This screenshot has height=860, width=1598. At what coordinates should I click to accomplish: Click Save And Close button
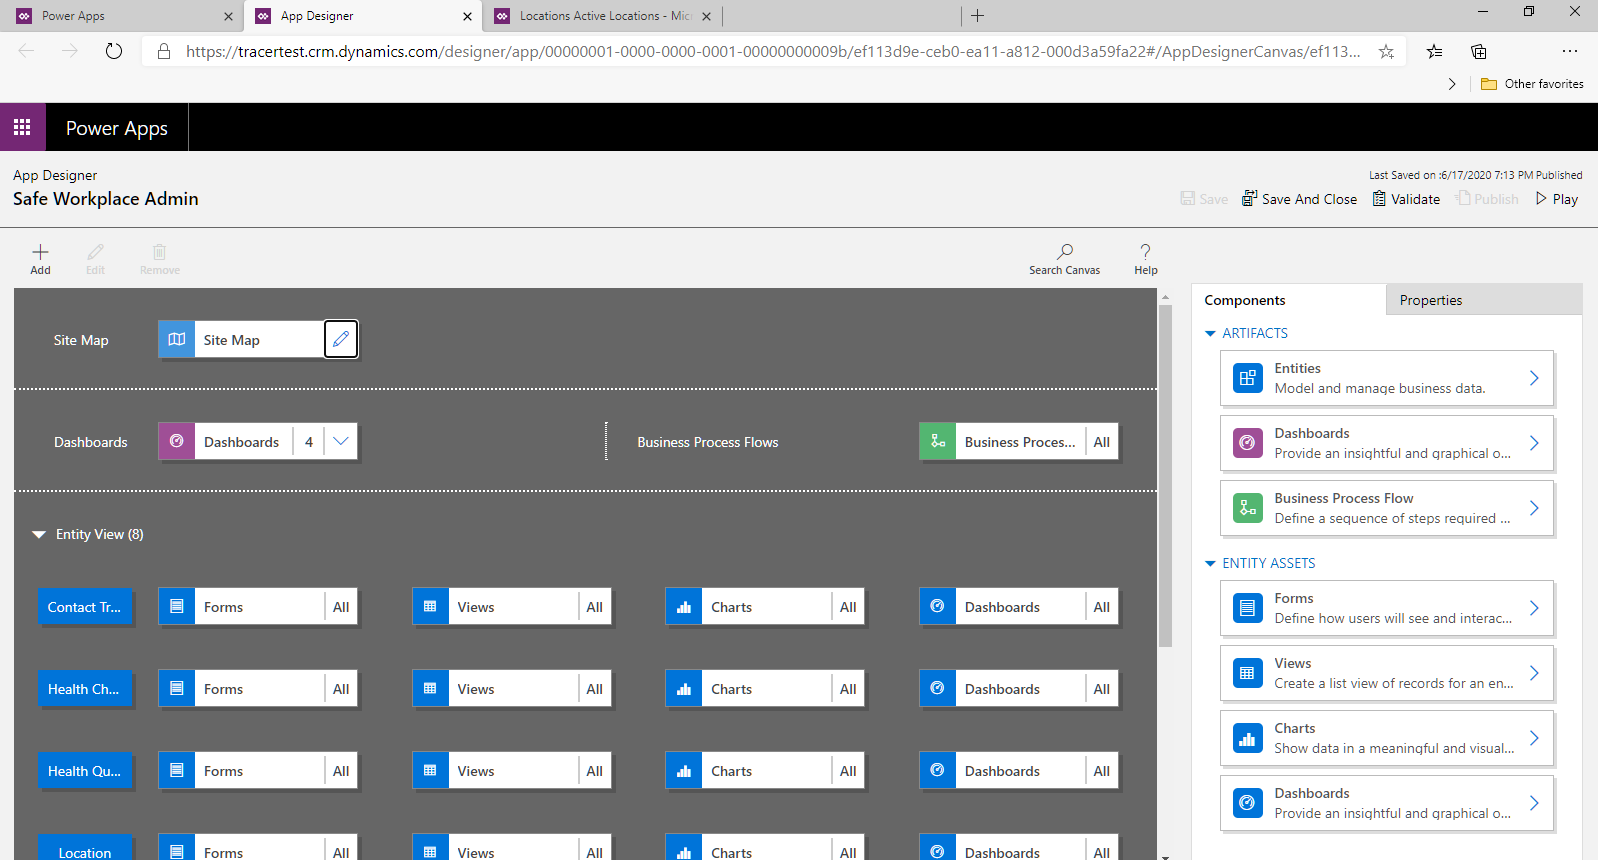coord(1299,198)
